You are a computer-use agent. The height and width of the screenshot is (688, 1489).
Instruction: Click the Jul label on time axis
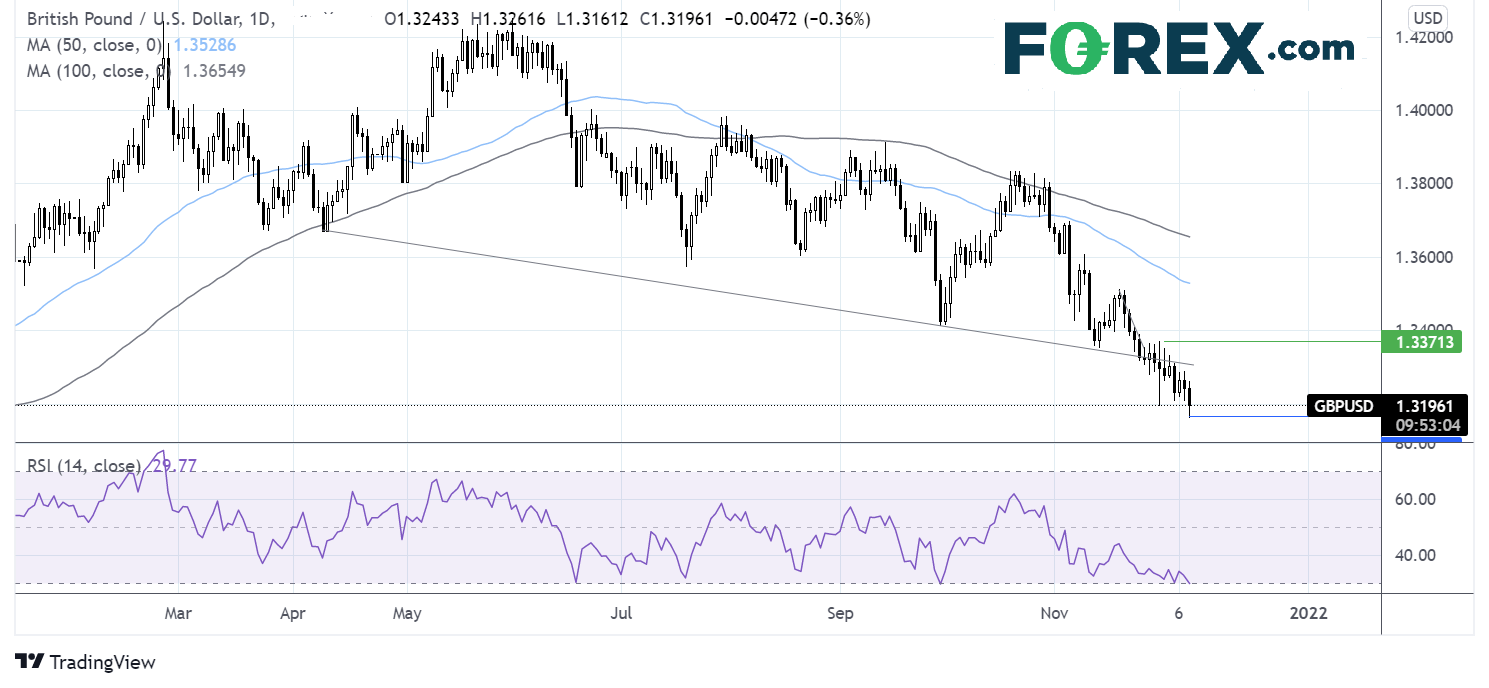pyautogui.click(x=622, y=613)
